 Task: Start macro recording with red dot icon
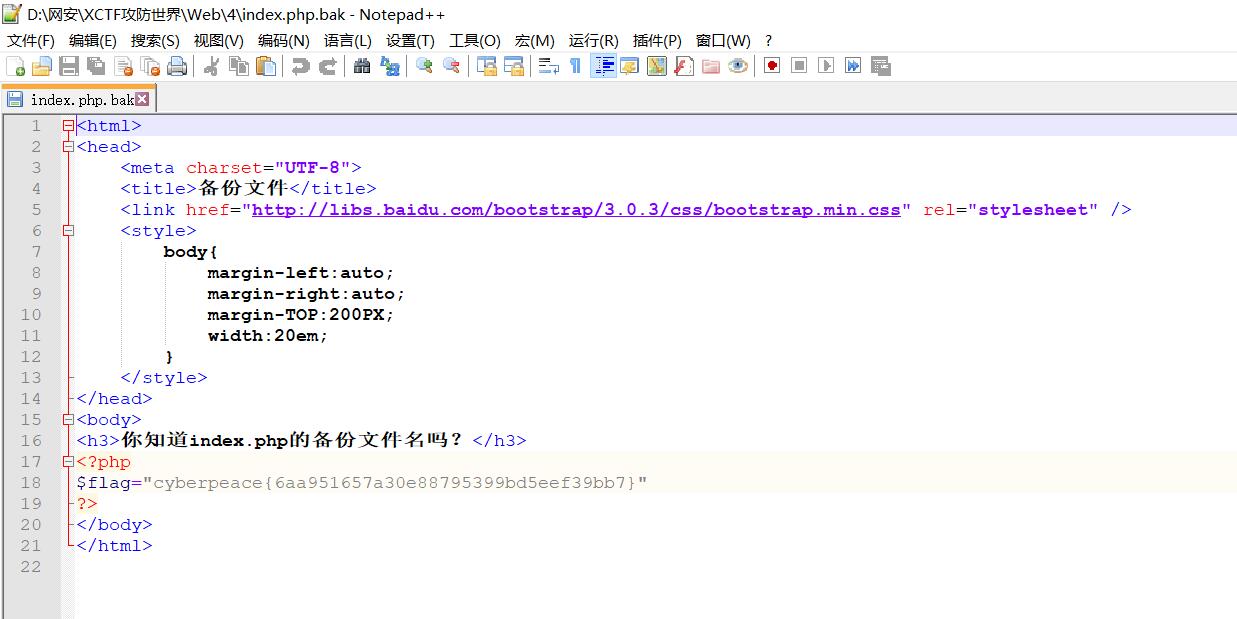click(772, 66)
